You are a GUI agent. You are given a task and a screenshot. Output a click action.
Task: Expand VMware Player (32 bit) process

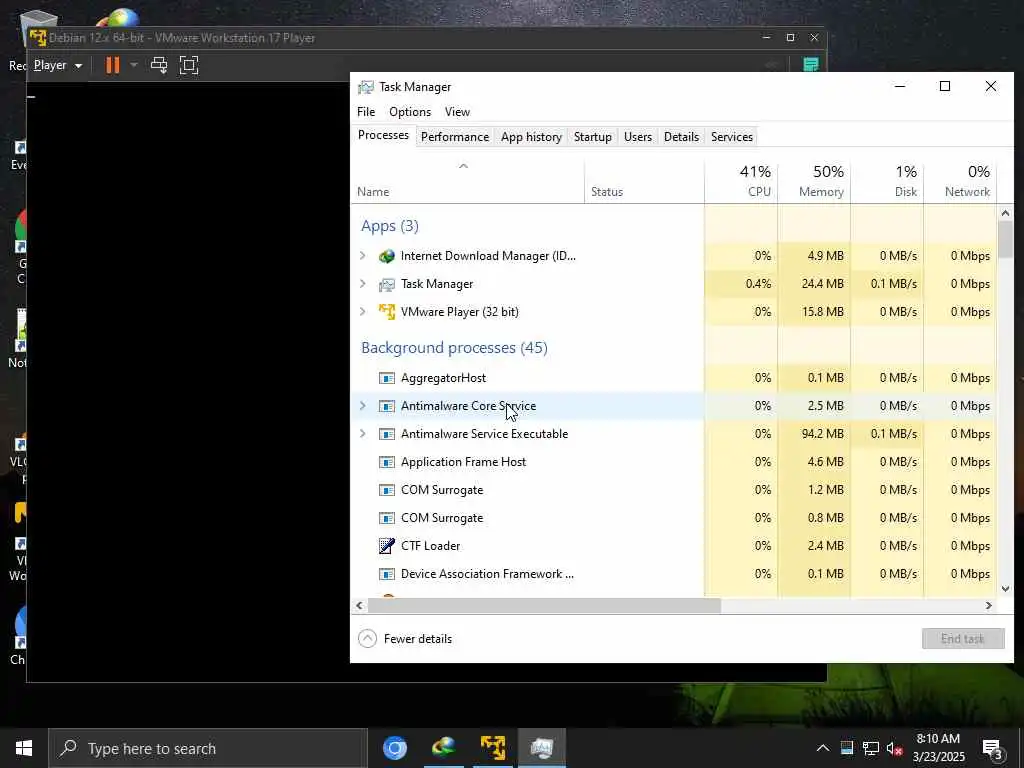point(362,312)
